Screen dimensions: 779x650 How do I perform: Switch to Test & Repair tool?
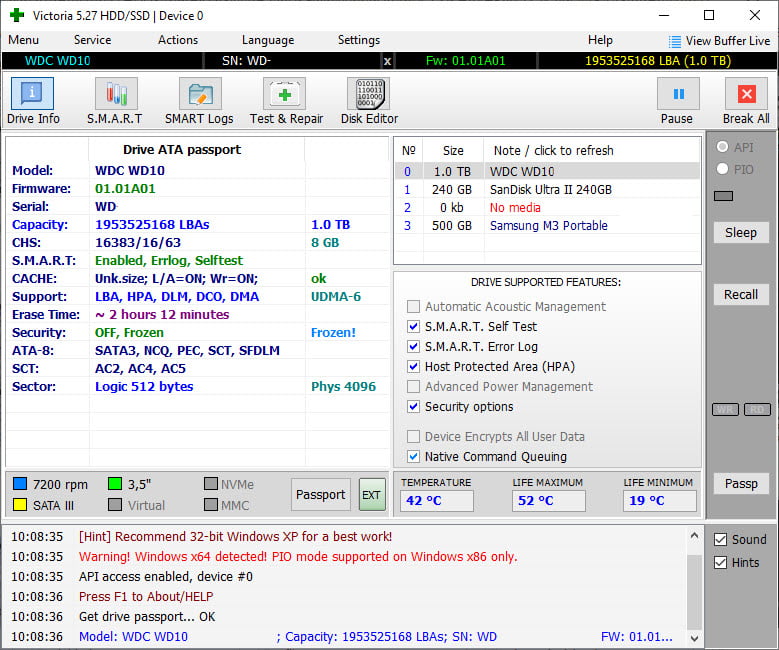pyautogui.click(x=284, y=93)
